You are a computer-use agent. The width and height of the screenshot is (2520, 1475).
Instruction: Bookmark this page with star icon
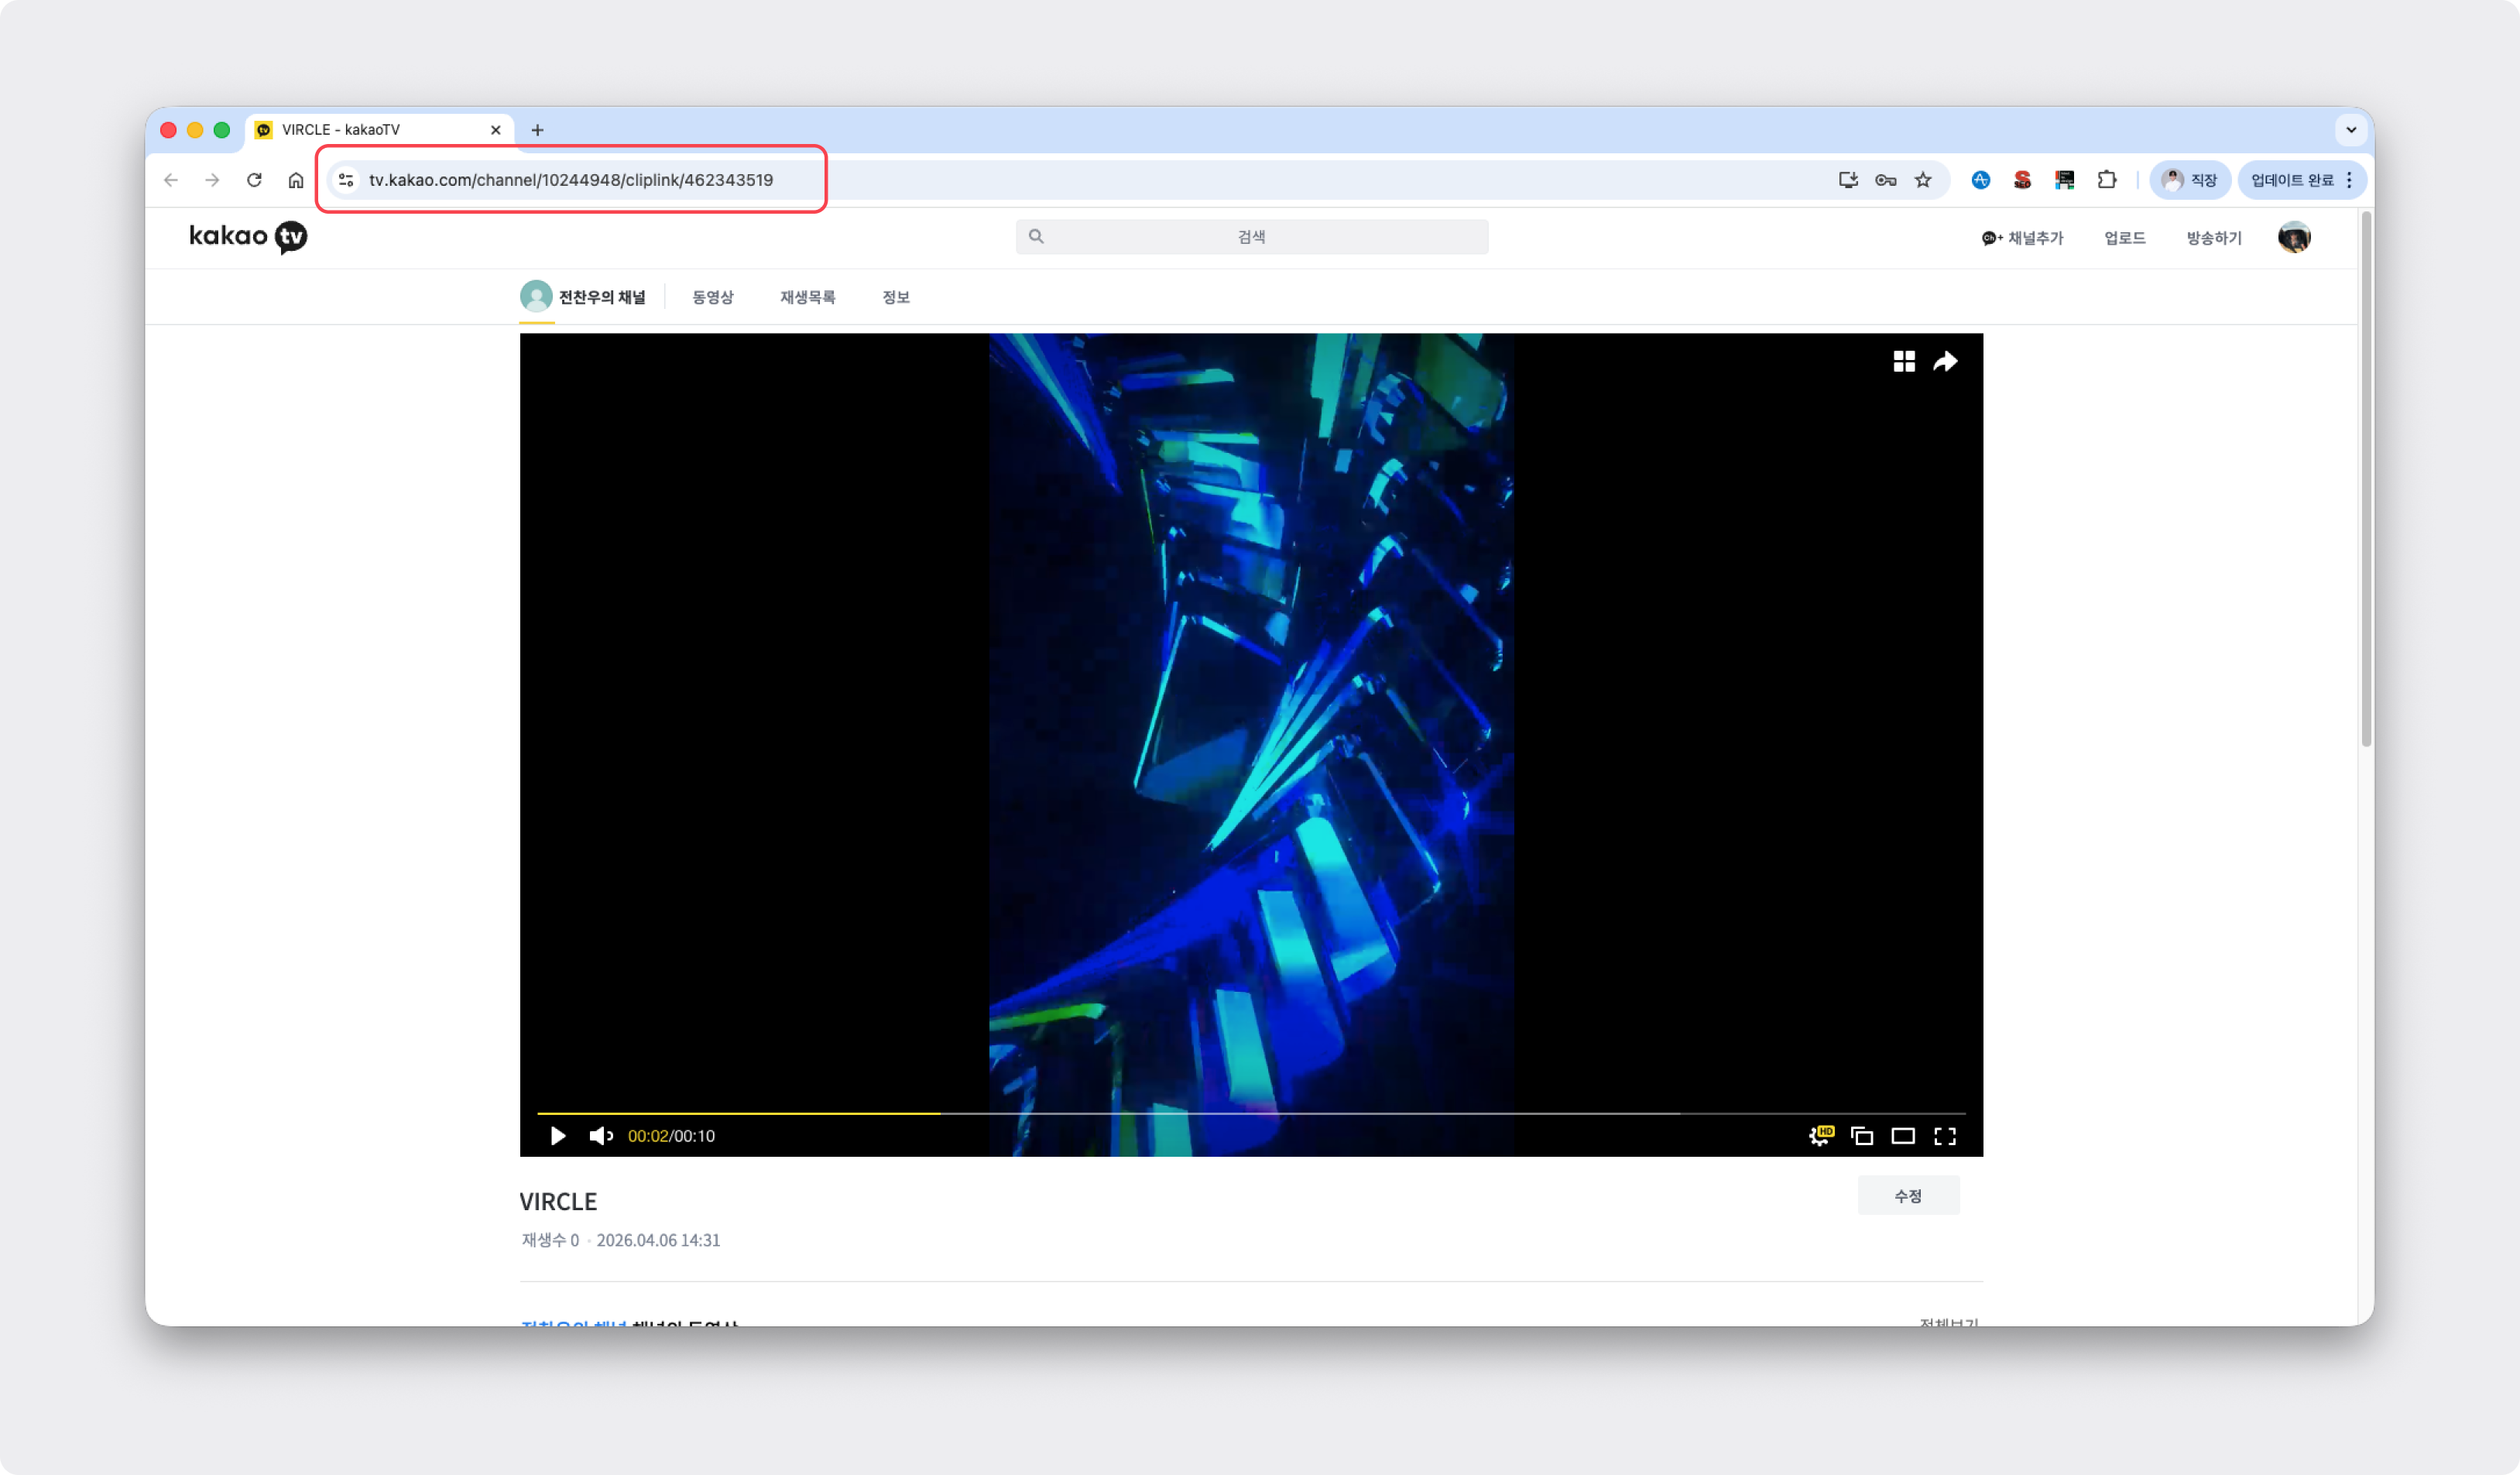(1922, 180)
